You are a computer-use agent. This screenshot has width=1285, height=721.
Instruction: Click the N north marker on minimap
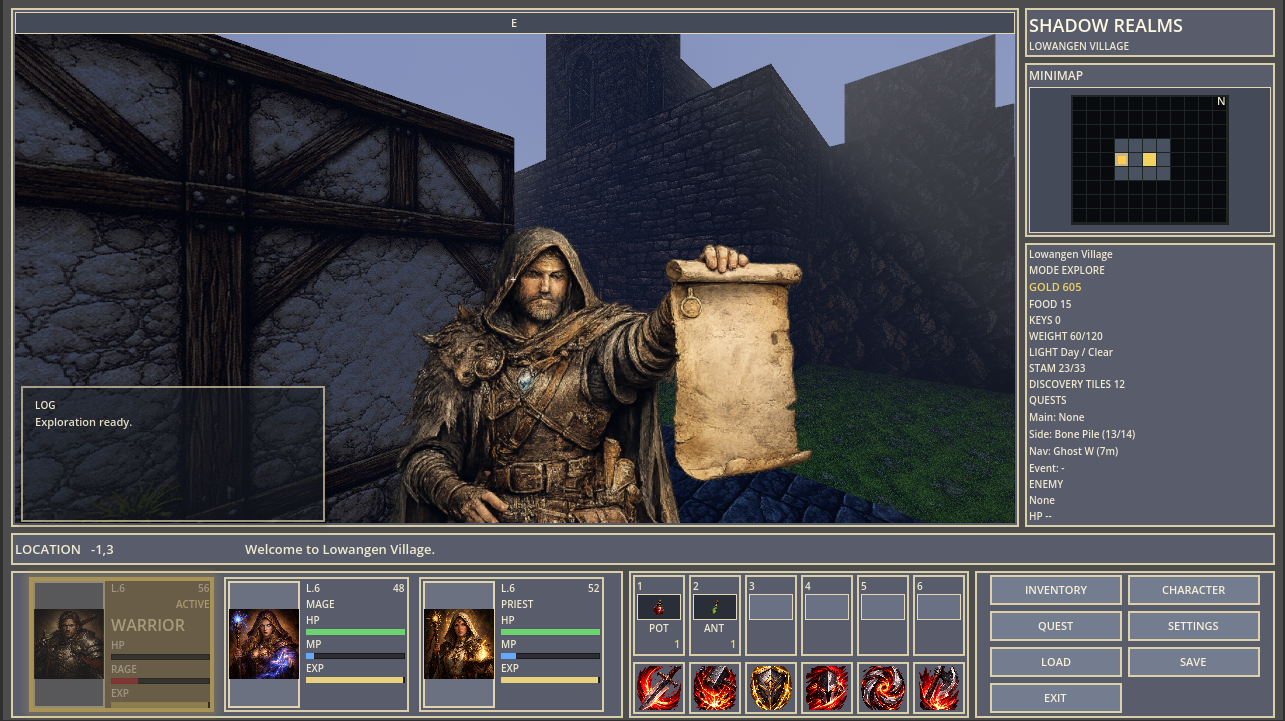tap(1221, 102)
